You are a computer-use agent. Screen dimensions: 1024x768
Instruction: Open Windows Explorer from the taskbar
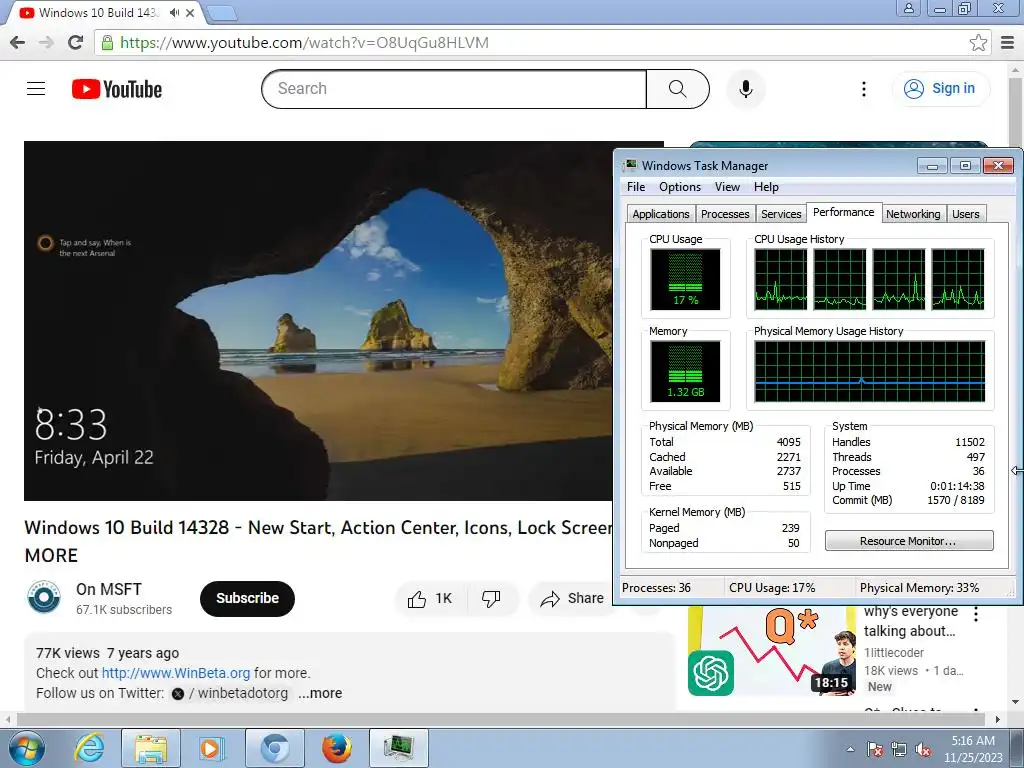[x=151, y=748]
